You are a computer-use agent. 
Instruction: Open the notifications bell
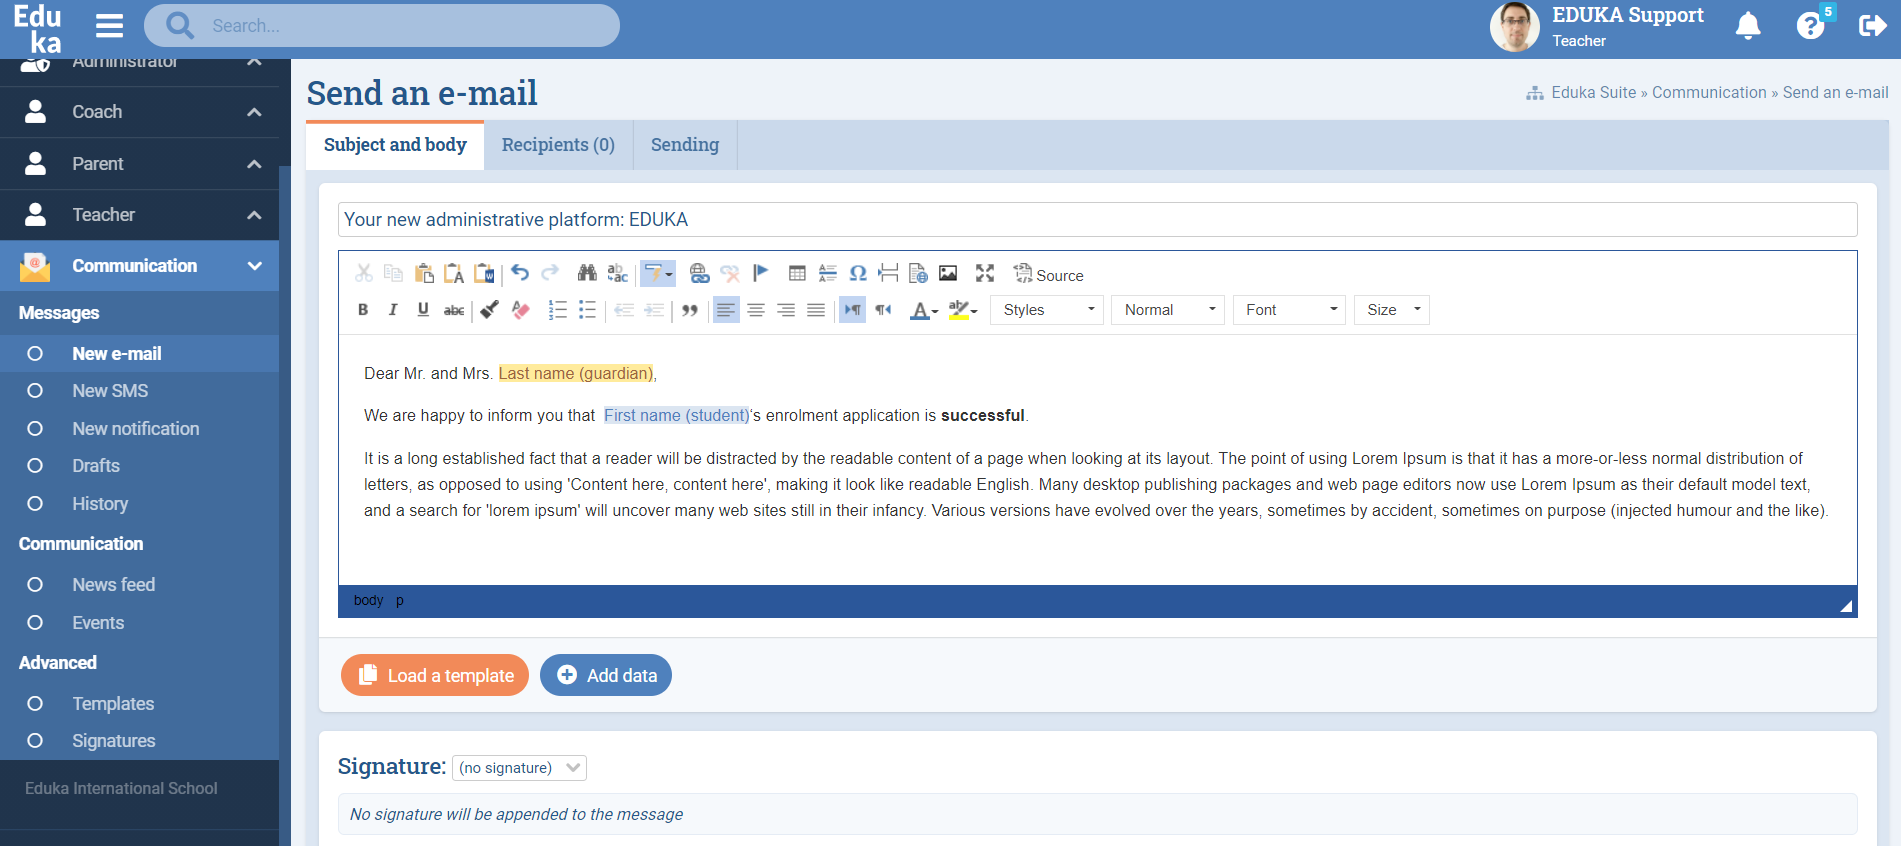(x=1748, y=26)
